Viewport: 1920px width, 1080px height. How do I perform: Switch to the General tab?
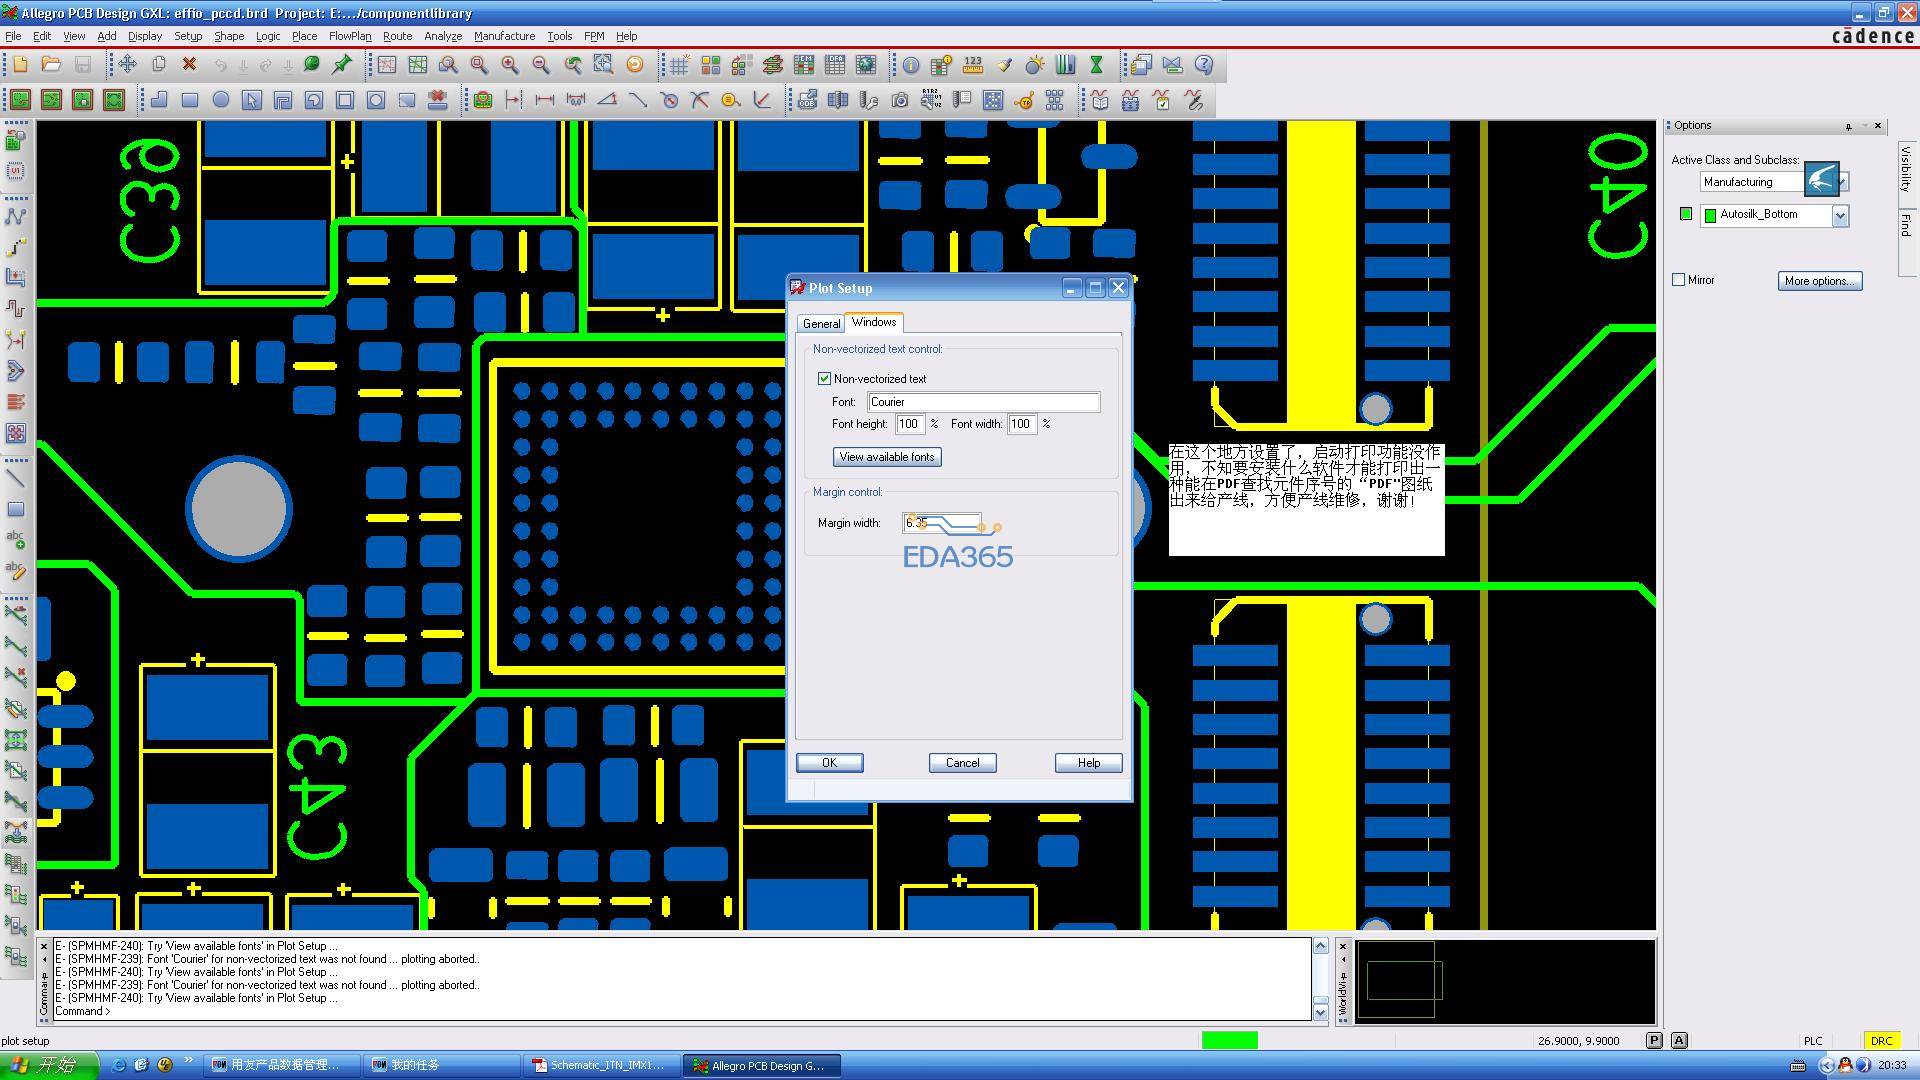click(x=821, y=324)
